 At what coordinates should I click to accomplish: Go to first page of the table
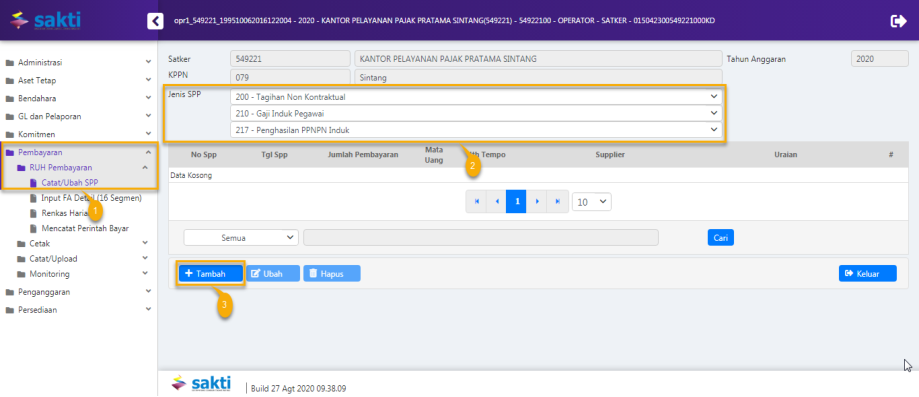pos(476,201)
